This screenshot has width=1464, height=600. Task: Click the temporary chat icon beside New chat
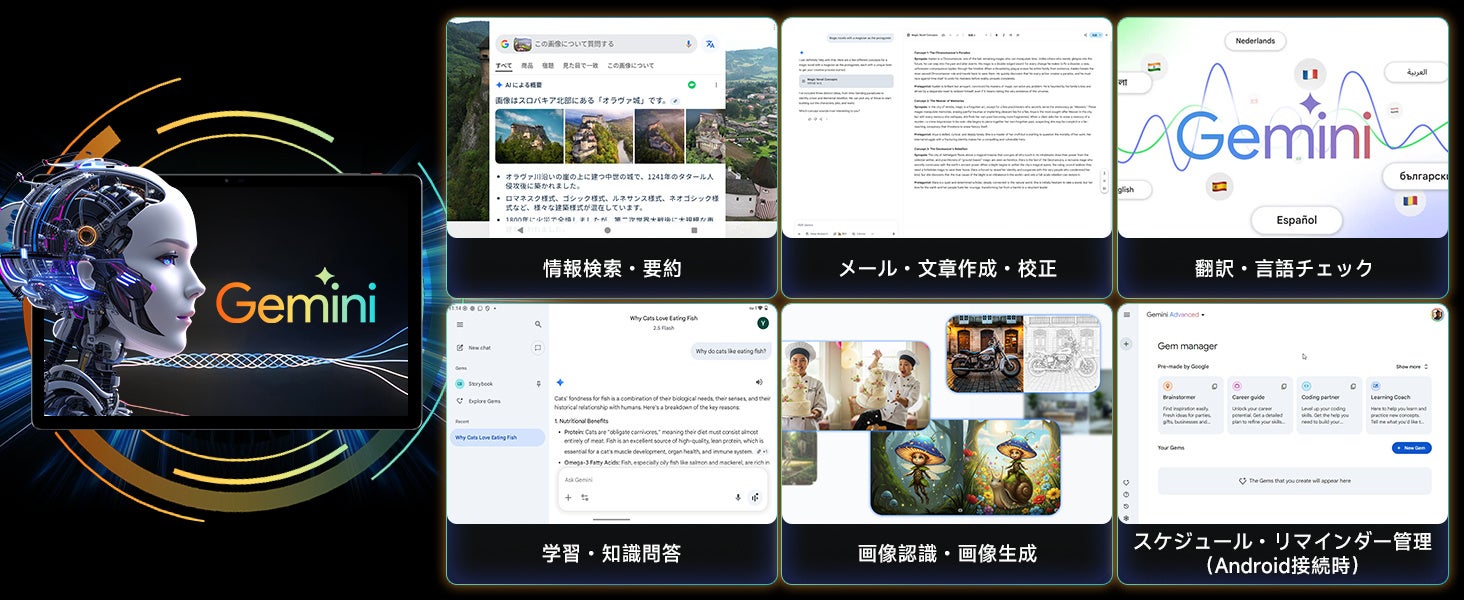click(x=538, y=348)
